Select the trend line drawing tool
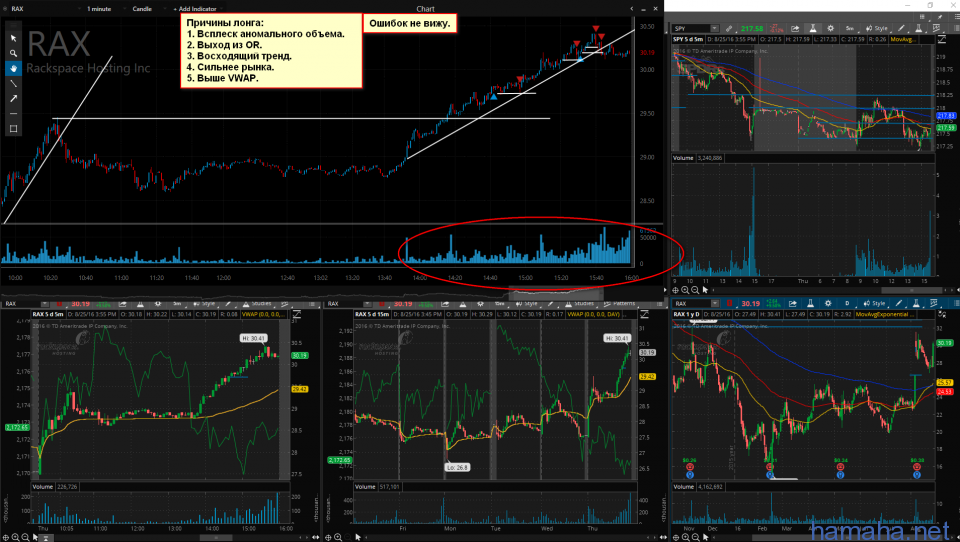The height and width of the screenshot is (542, 960). [x=13, y=83]
